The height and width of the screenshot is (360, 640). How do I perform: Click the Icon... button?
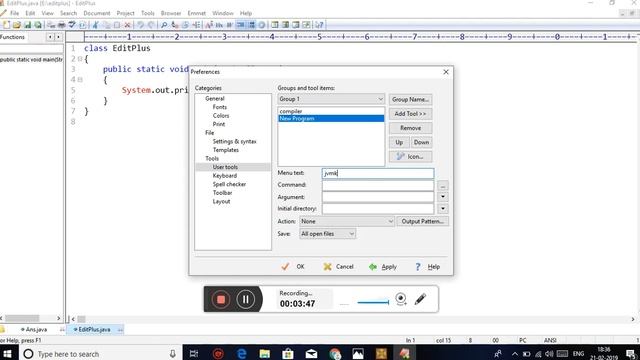tap(410, 157)
